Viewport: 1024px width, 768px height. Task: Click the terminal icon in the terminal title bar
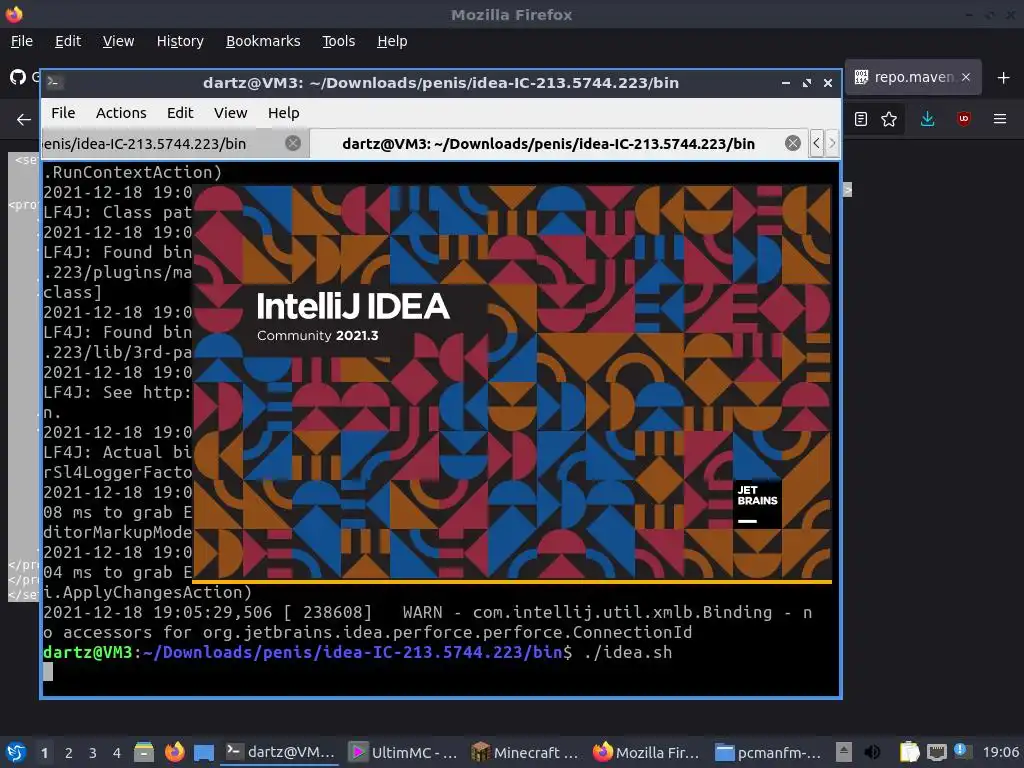pos(54,82)
